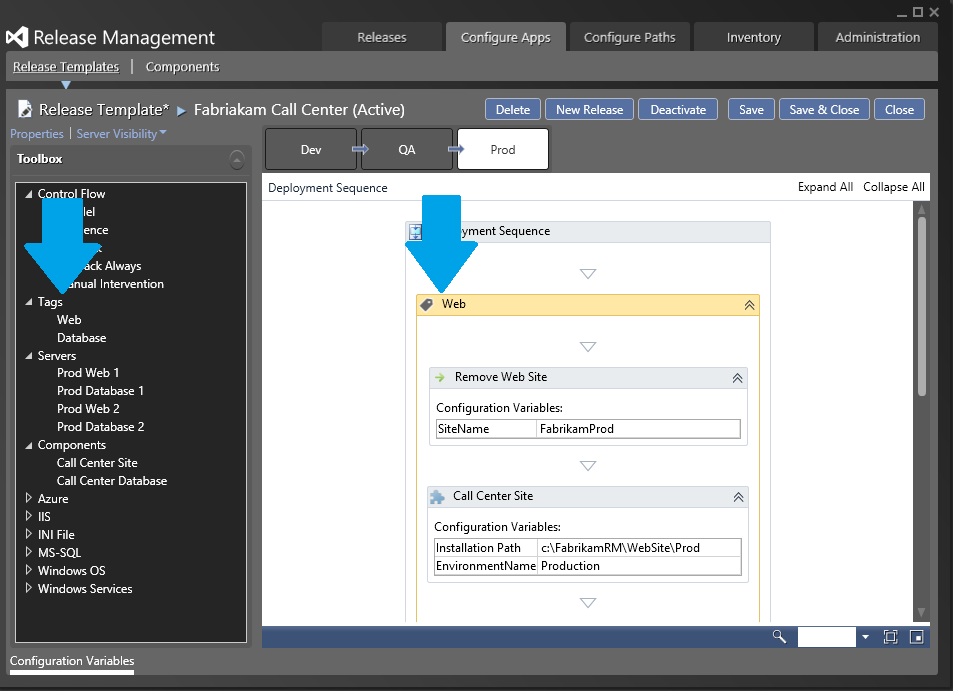The height and width of the screenshot is (691, 953).
Task: Click the Web tag icon in the sequence
Action: [x=427, y=304]
